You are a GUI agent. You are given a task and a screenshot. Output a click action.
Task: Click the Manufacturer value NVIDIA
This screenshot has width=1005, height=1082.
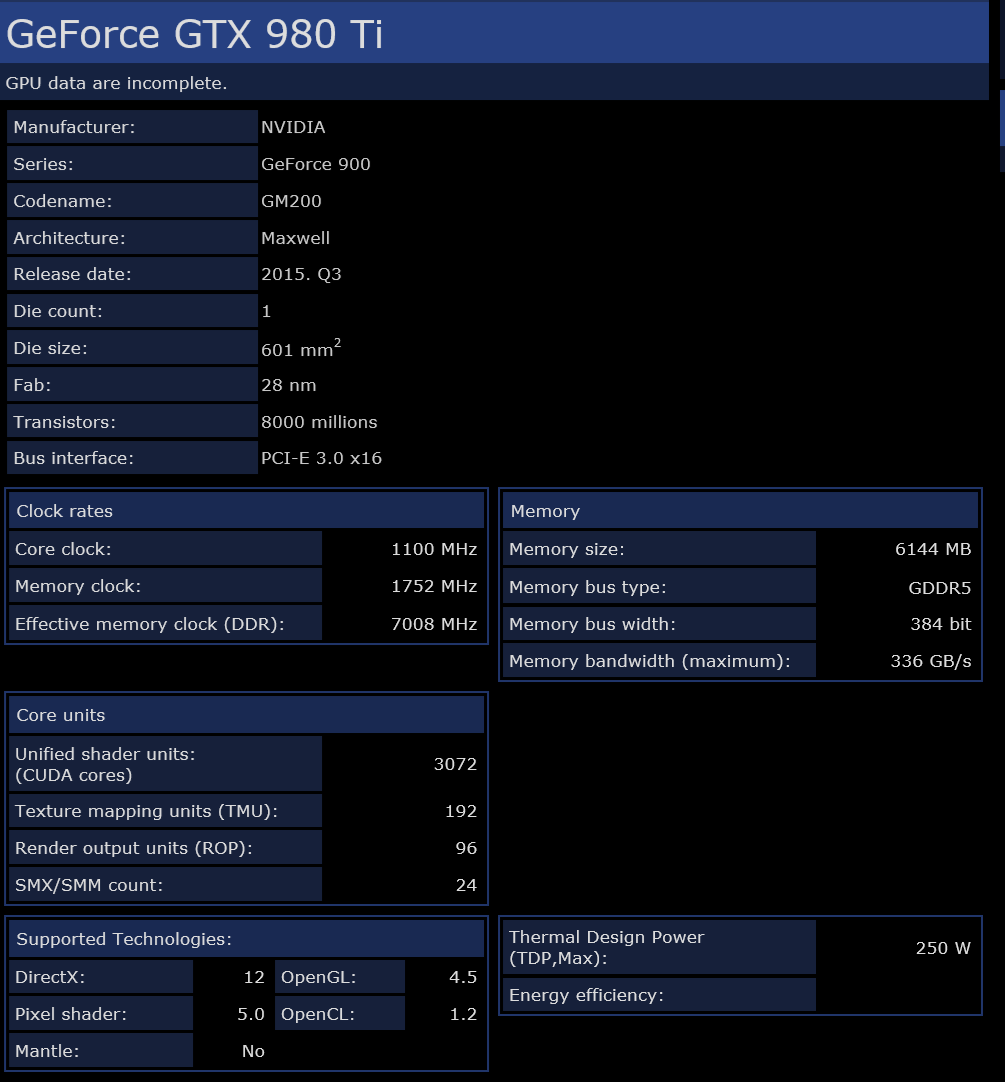click(x=293, y=127)
